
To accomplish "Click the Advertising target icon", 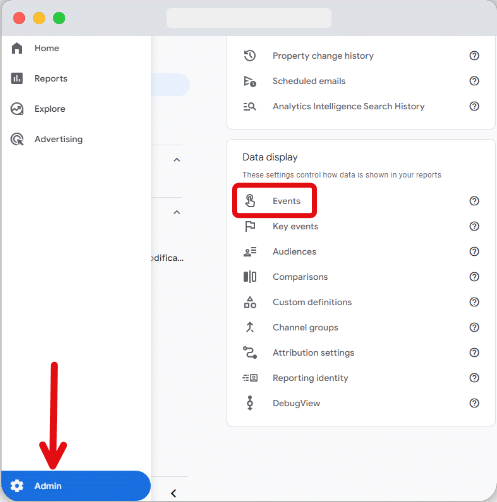I will tap(17, 139).
